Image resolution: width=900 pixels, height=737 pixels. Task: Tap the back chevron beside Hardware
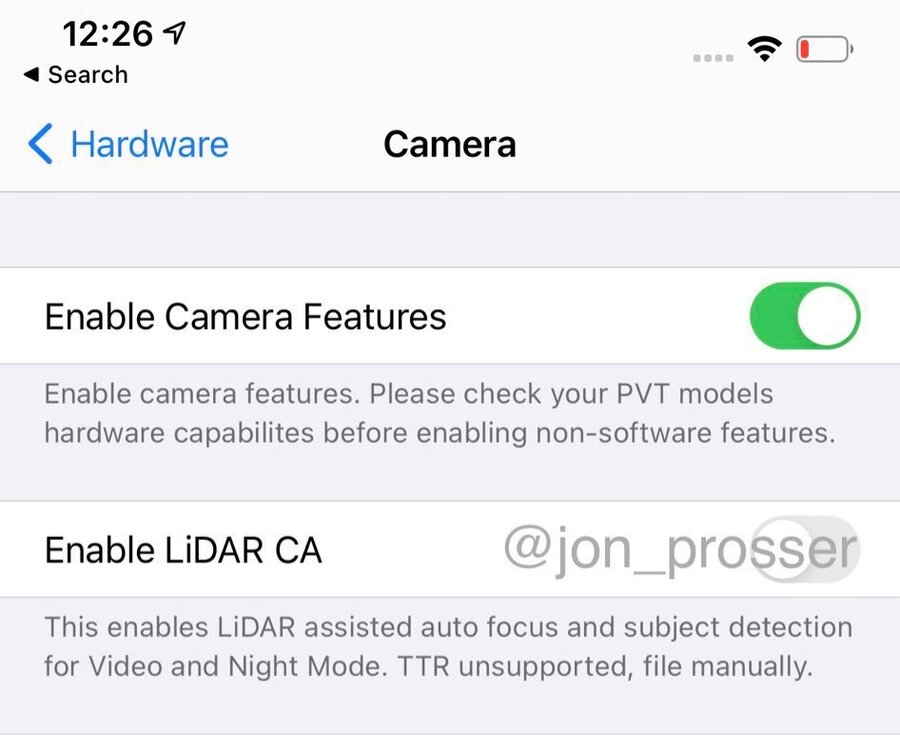(40, 143)
